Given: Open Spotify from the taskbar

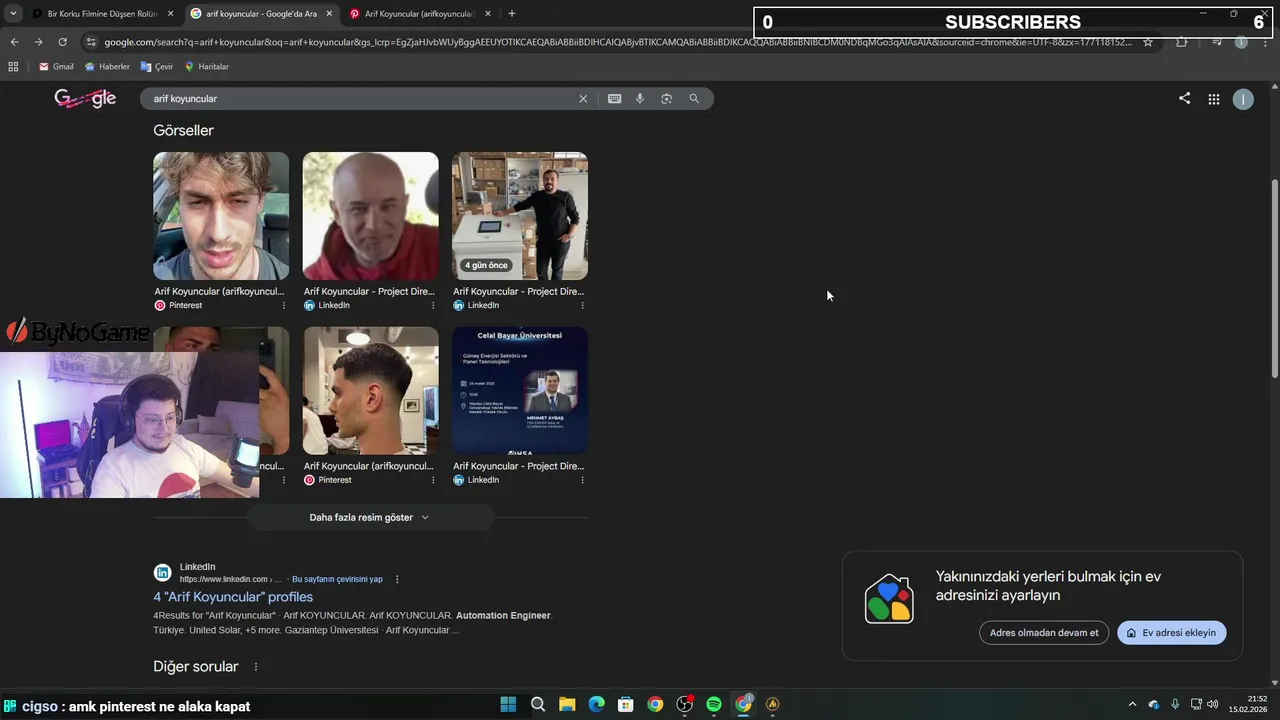Looking at the screenshot, I should (714, 704).
